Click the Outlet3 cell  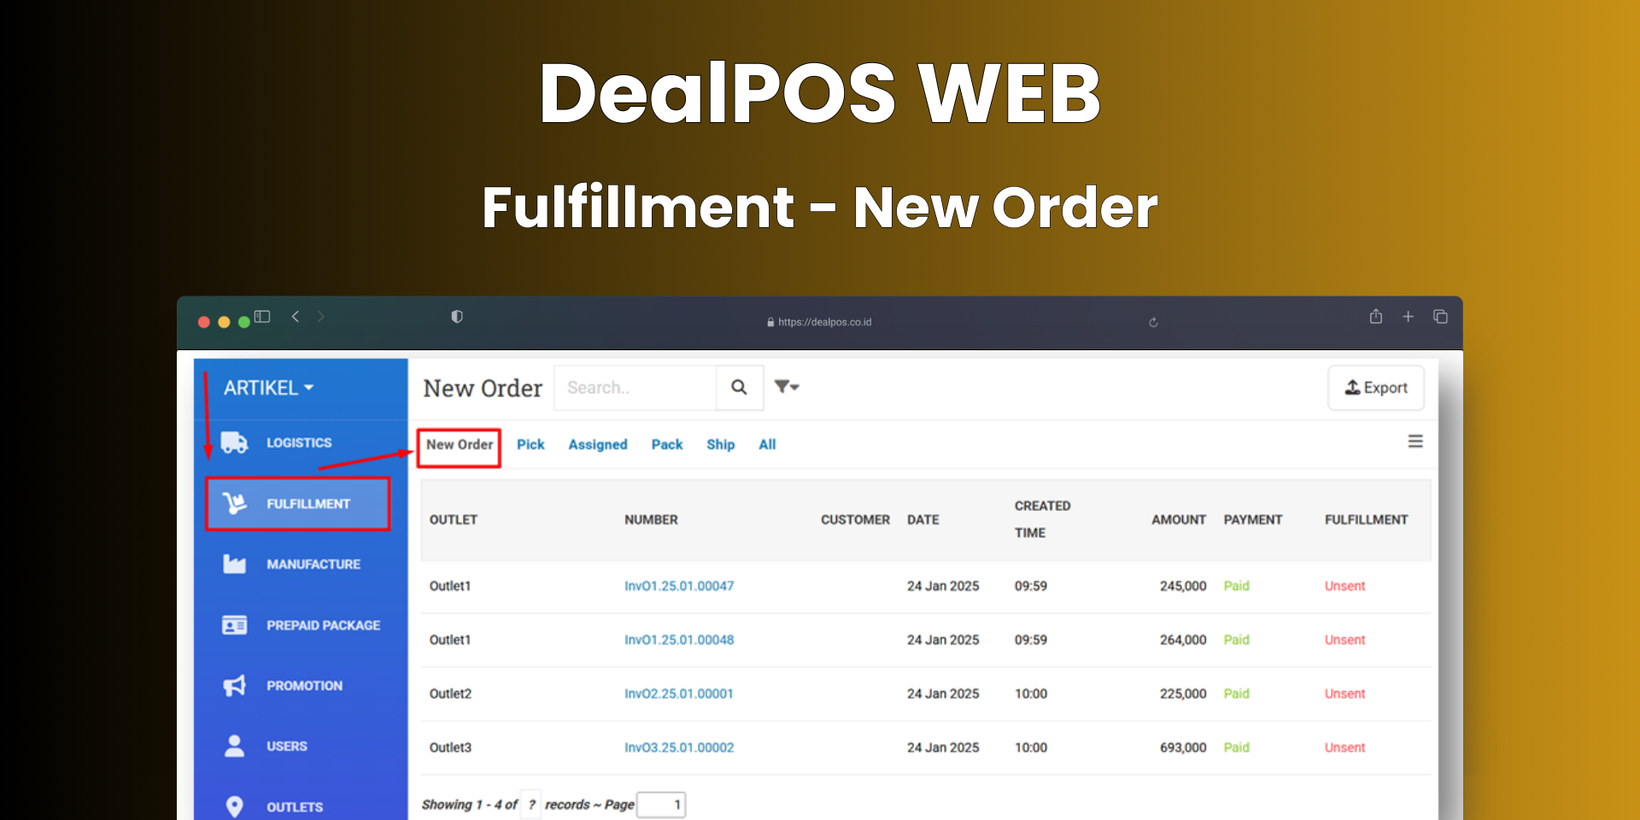tap(450, 748)
